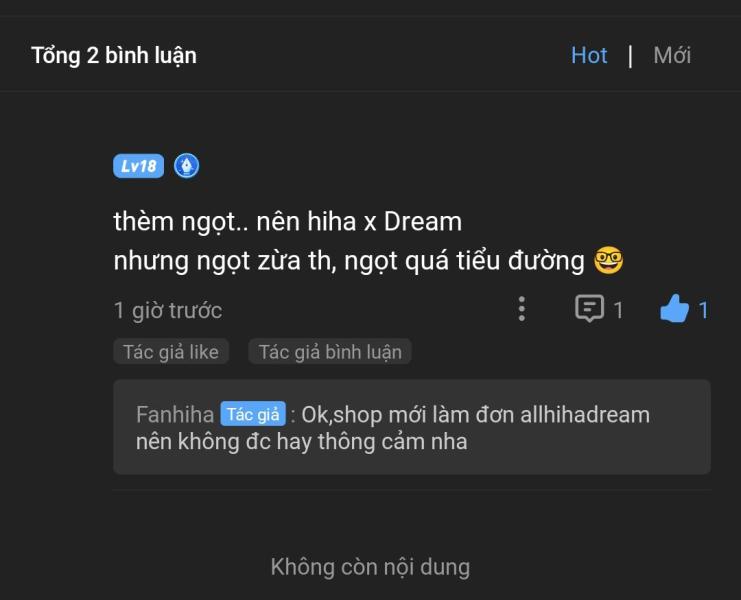The height and width of the screenshot is (600, 741).
Task: Click the blue pen-nib author badge
Action: pyautogui.click(x=187, y=166)
